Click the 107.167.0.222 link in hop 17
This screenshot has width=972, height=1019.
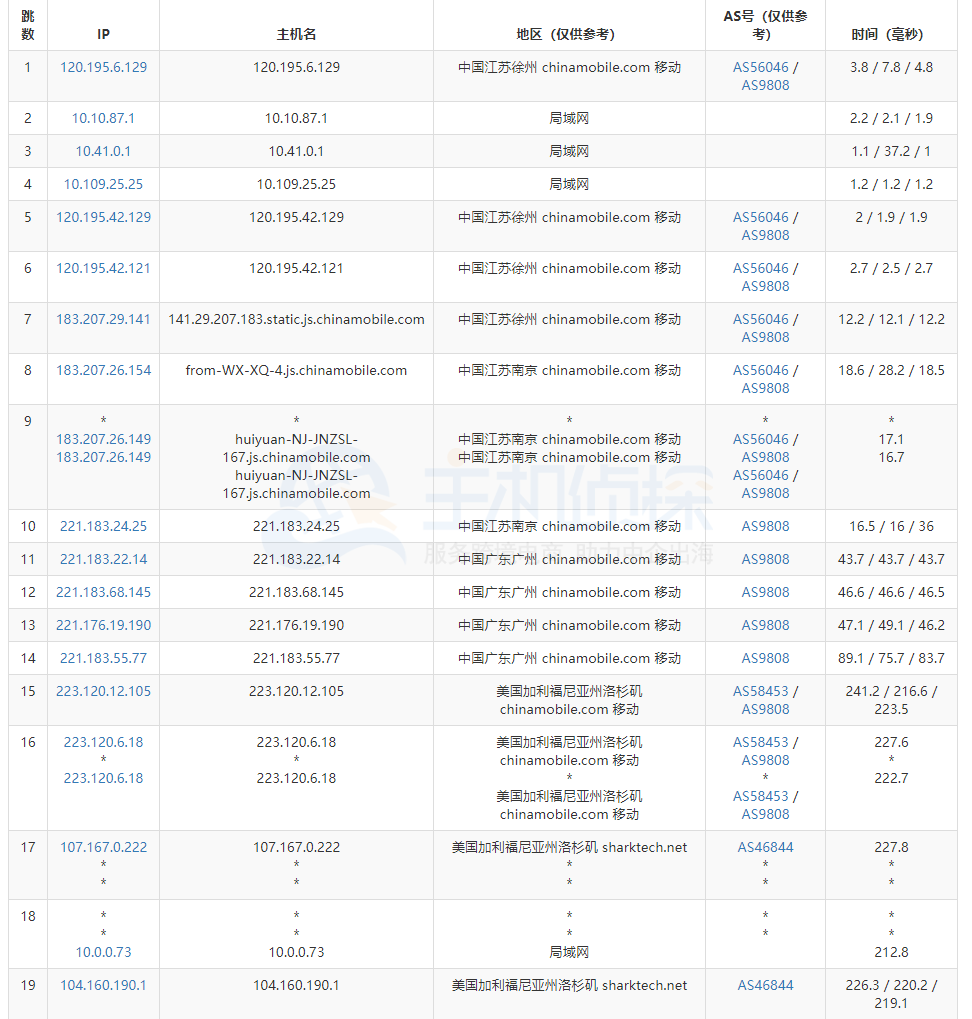(x=103, y=846)
